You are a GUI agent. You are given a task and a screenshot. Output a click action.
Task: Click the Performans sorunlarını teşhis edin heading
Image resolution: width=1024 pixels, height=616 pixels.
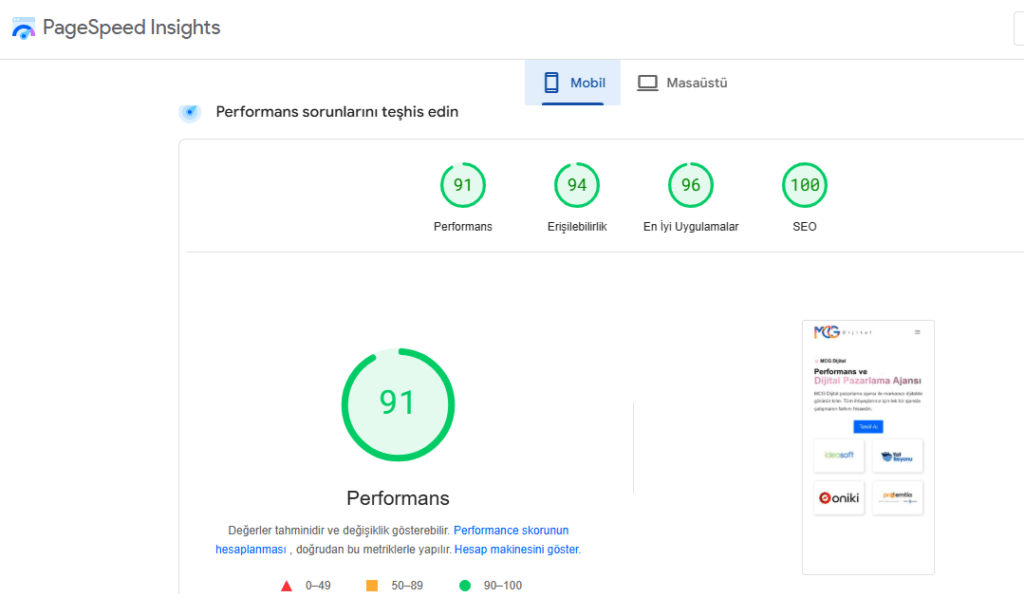tap(337, 112)
